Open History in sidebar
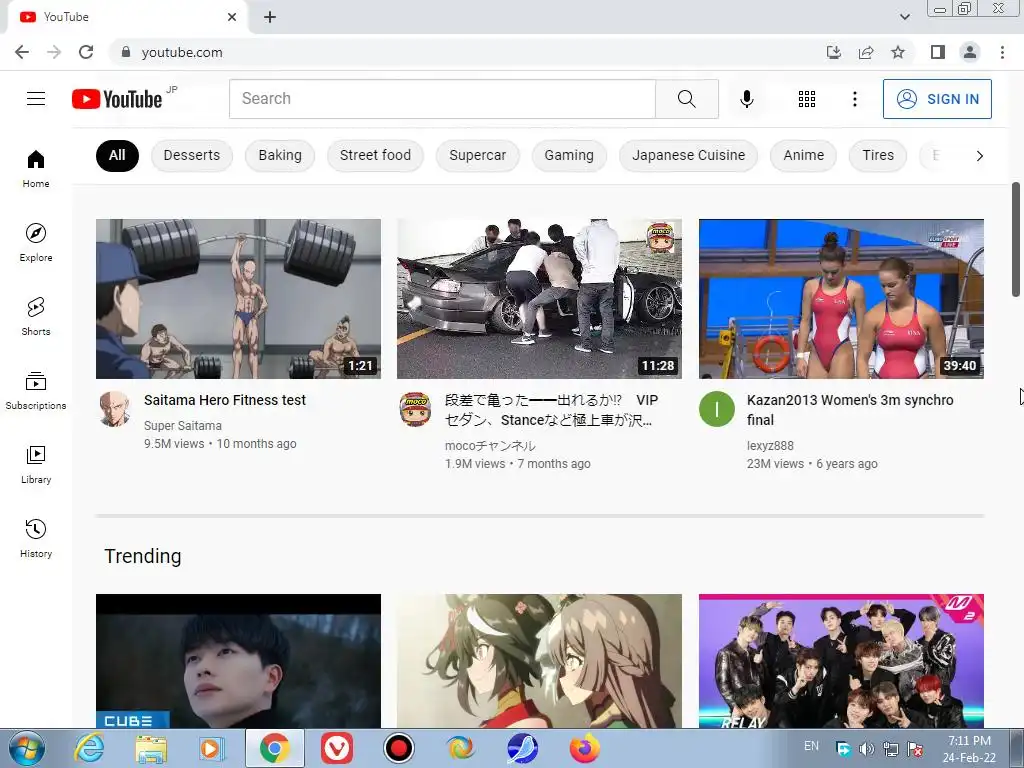 (36, 538)
